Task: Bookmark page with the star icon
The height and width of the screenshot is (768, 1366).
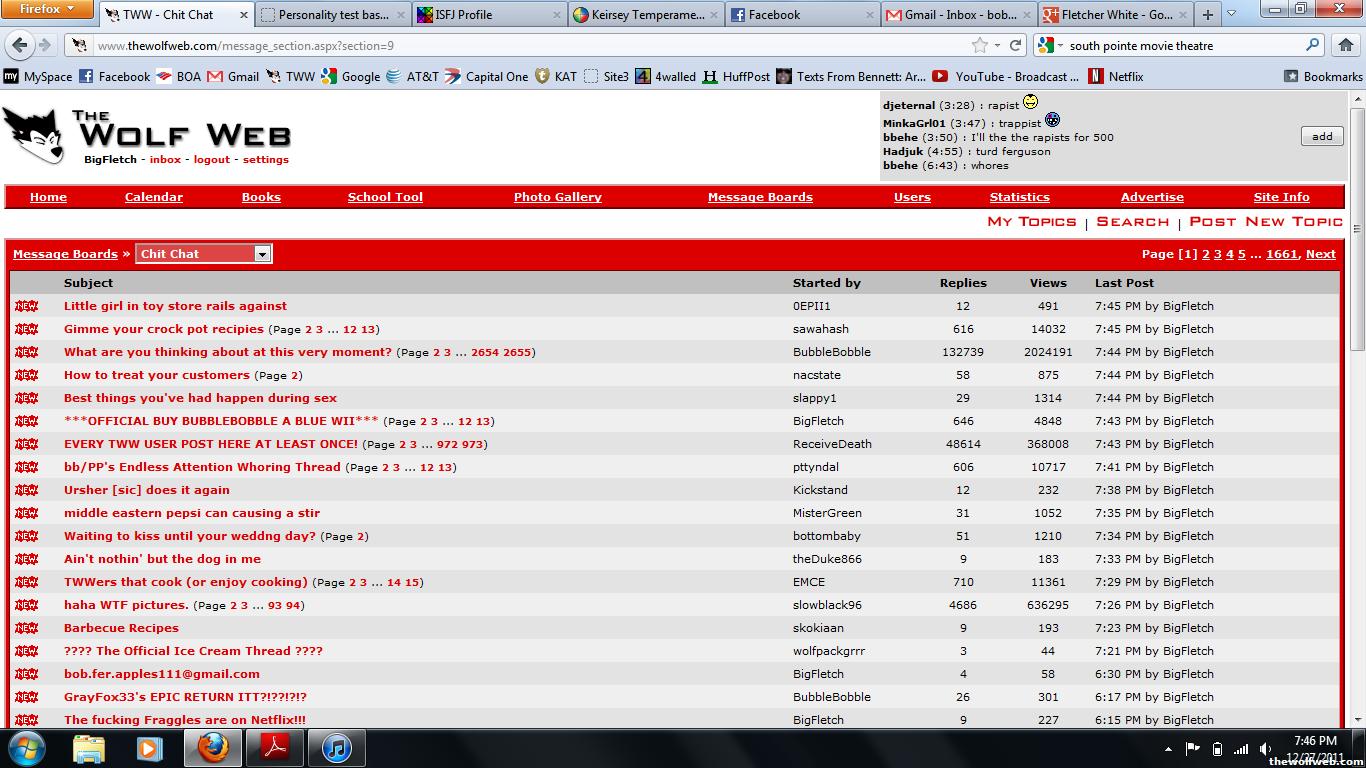Action: pyautogui.click(x=980, y=46)
